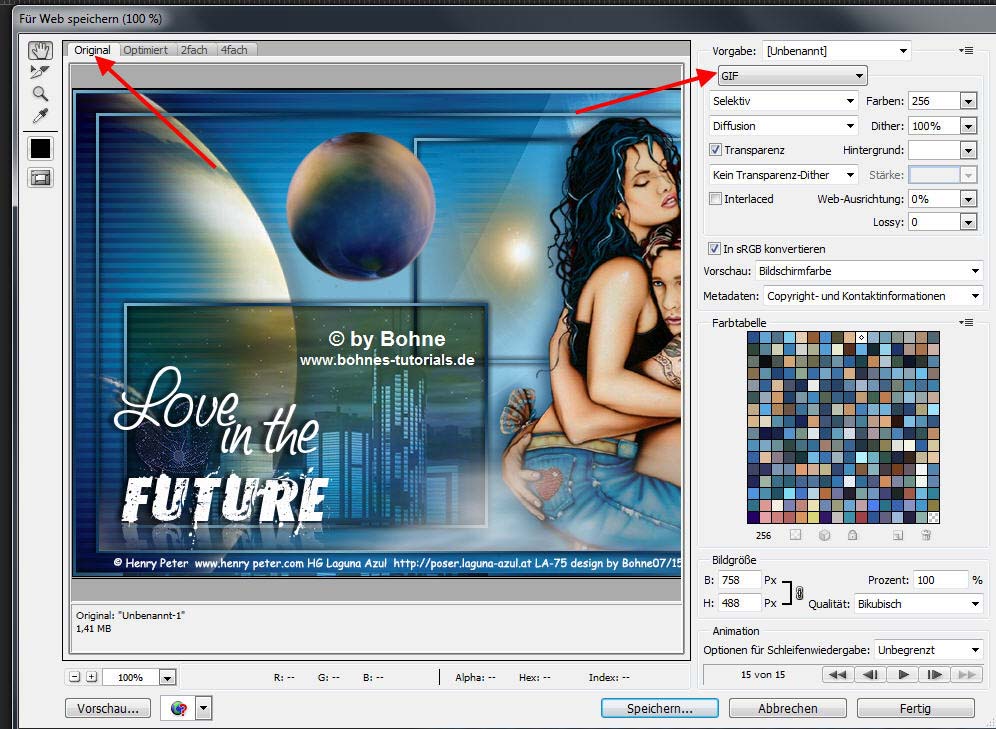Play the animation
Viewport: 996px width, 729px height.
point(903,675)
